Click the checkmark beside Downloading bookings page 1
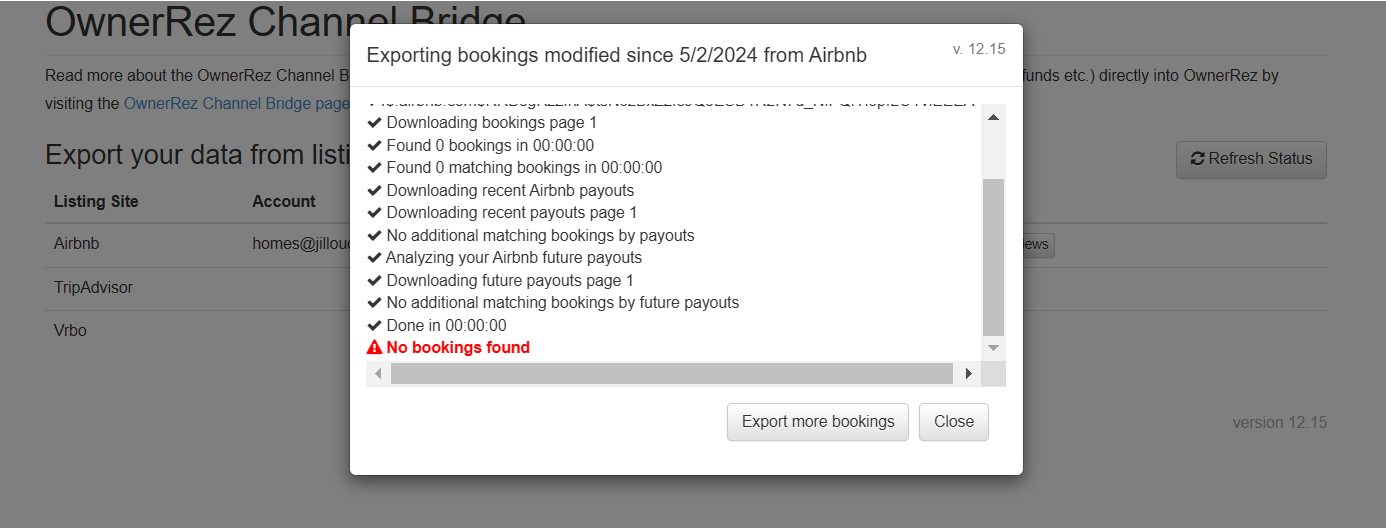The image size is (1386, 528). (x=375, y=123)
